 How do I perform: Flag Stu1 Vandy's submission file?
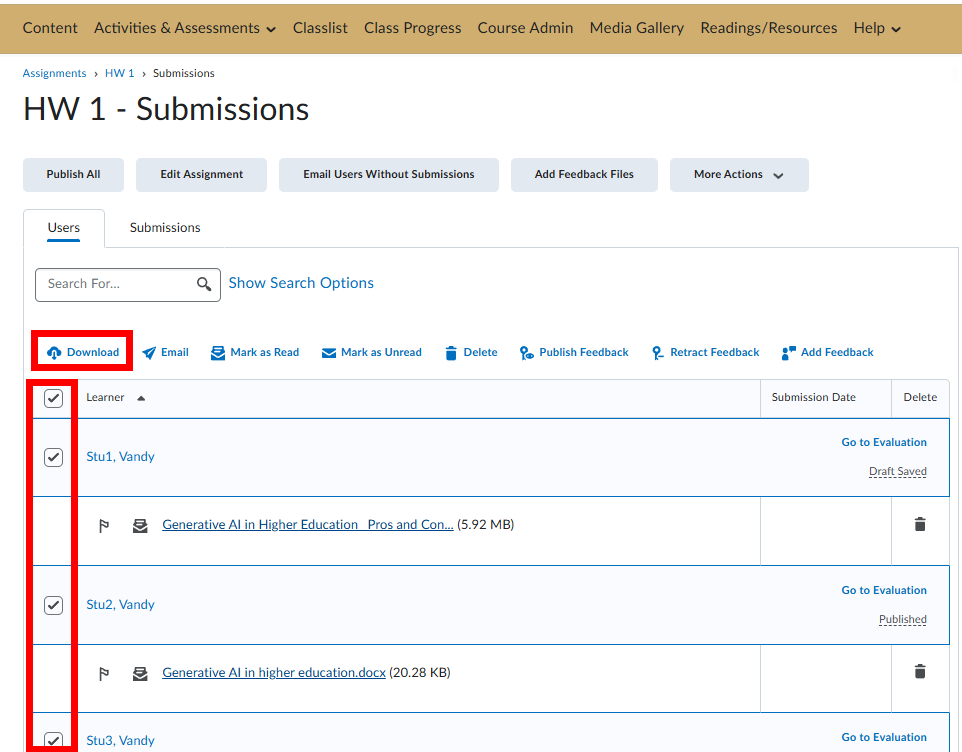104,526
